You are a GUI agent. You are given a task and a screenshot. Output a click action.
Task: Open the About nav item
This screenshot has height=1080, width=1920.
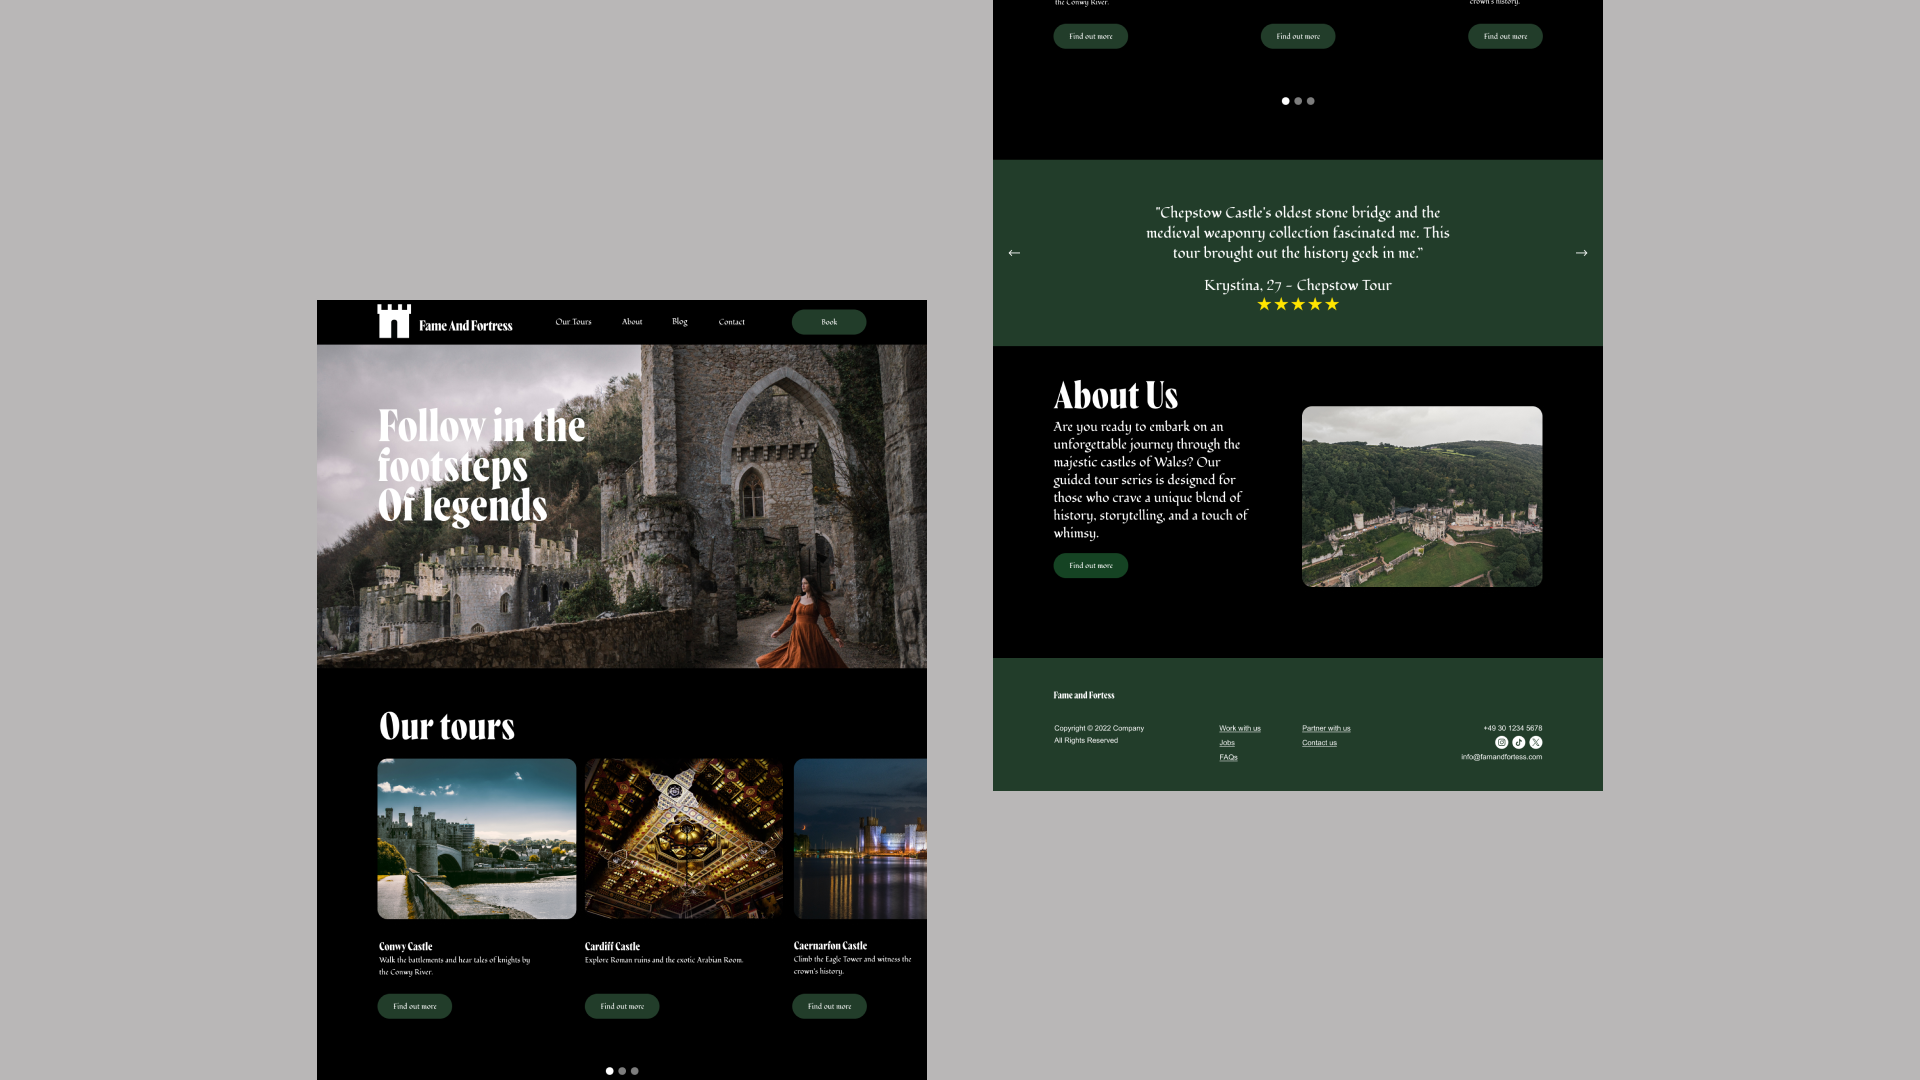click(x=632, y=322)
